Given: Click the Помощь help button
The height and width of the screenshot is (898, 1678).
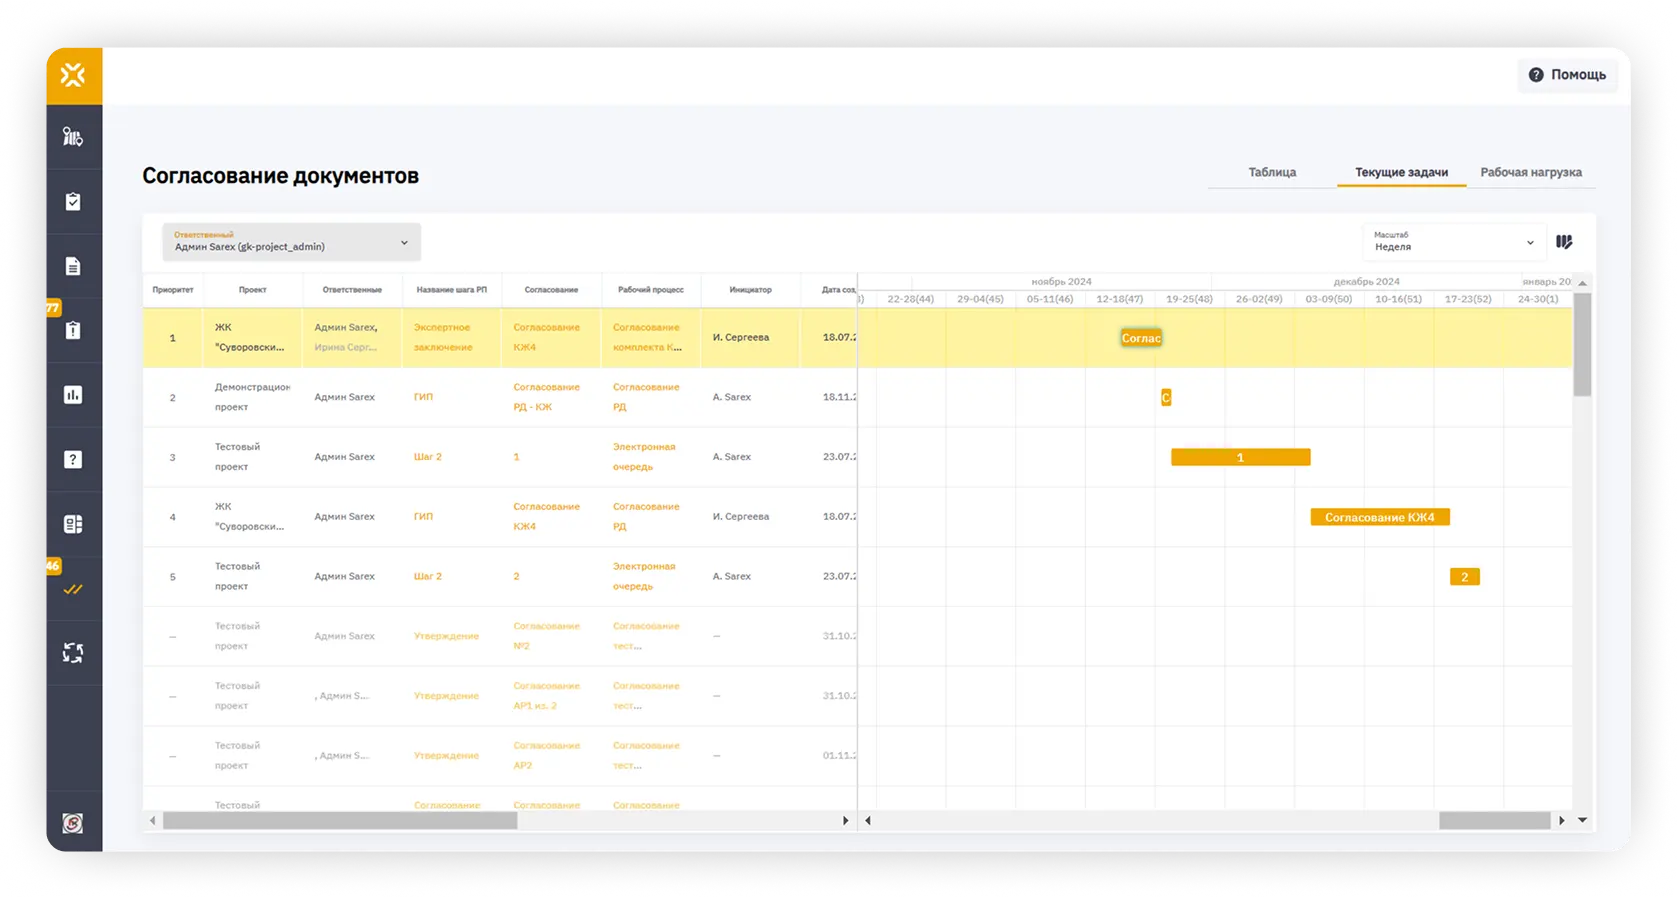Looking at the screenshot, I should tap(1567, 75).
